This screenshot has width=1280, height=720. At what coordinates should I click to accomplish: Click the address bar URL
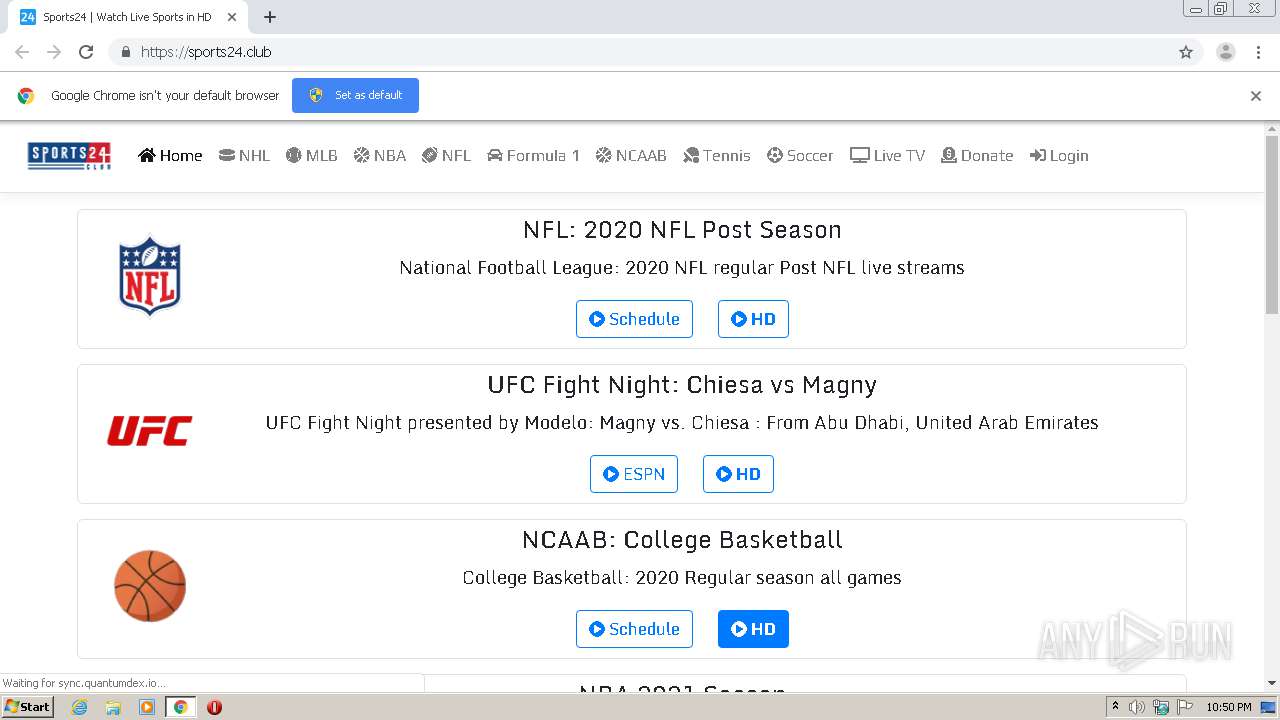(x=206, y=52)
